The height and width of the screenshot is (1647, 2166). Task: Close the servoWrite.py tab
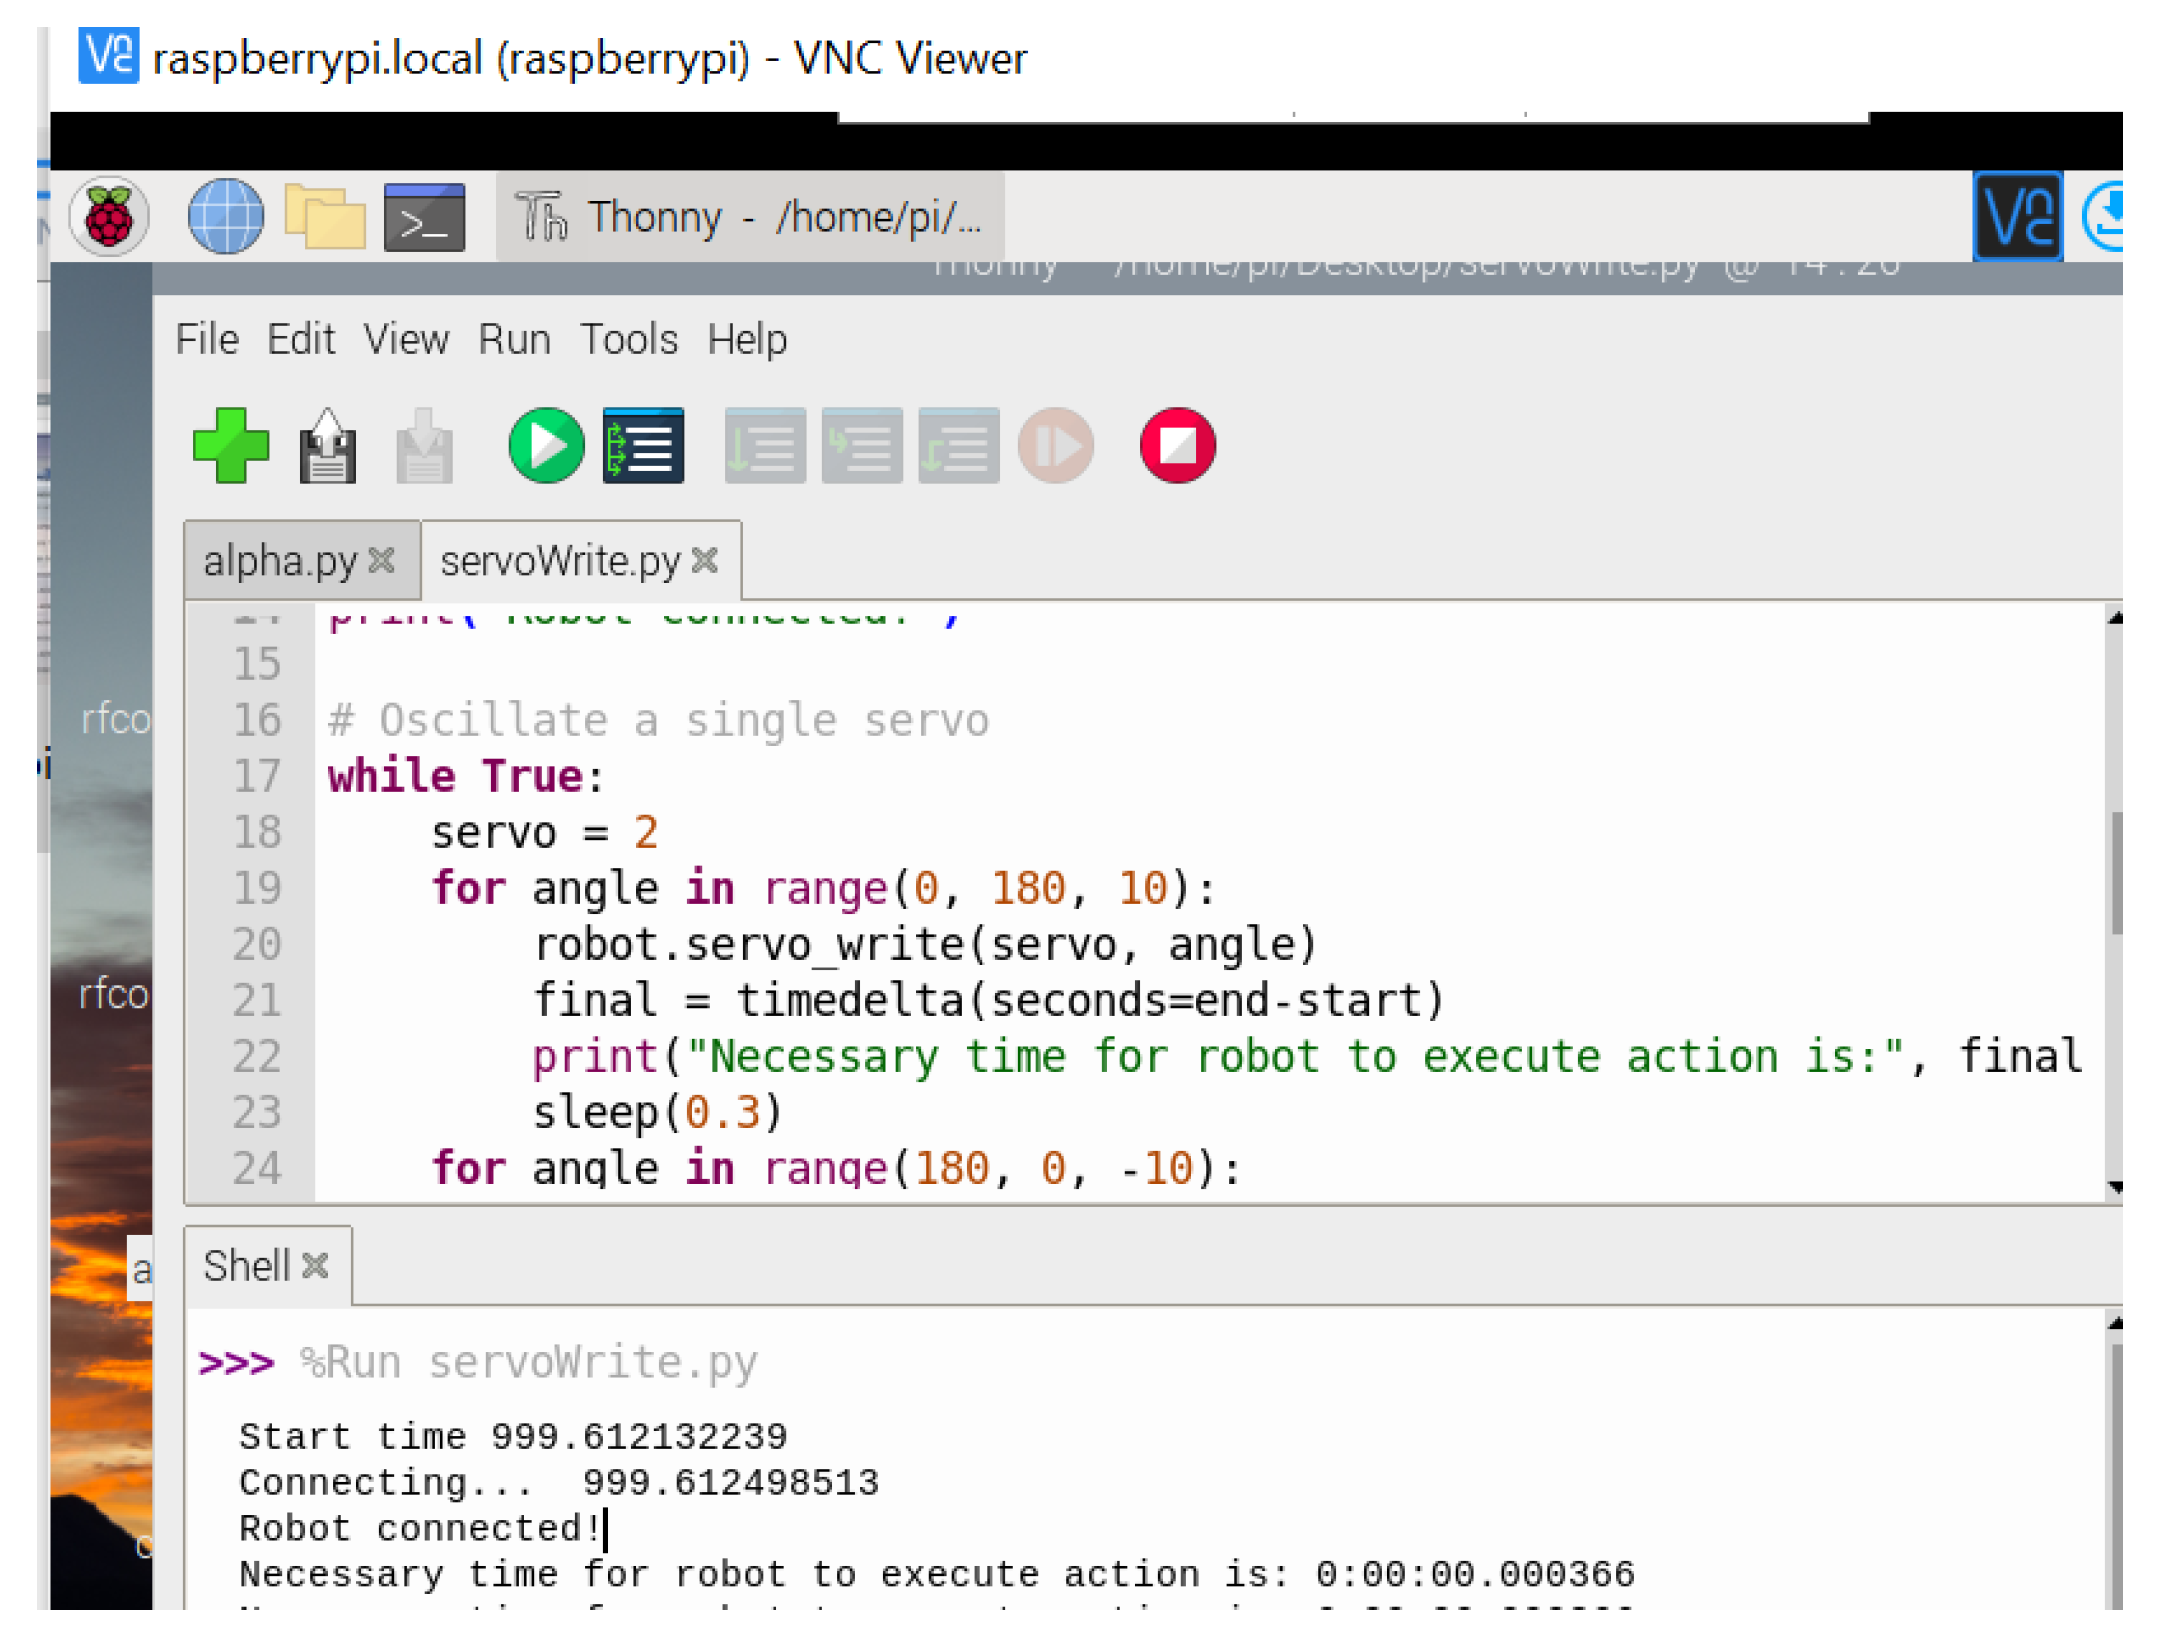tap(705, 561)
